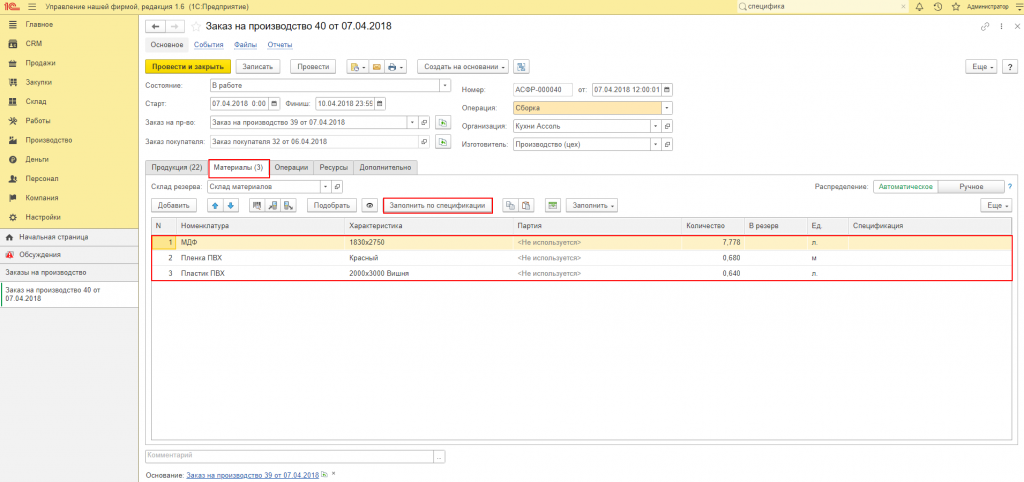
Task: Select the Пленка ПВХ table row
Action: click(581, 257)
